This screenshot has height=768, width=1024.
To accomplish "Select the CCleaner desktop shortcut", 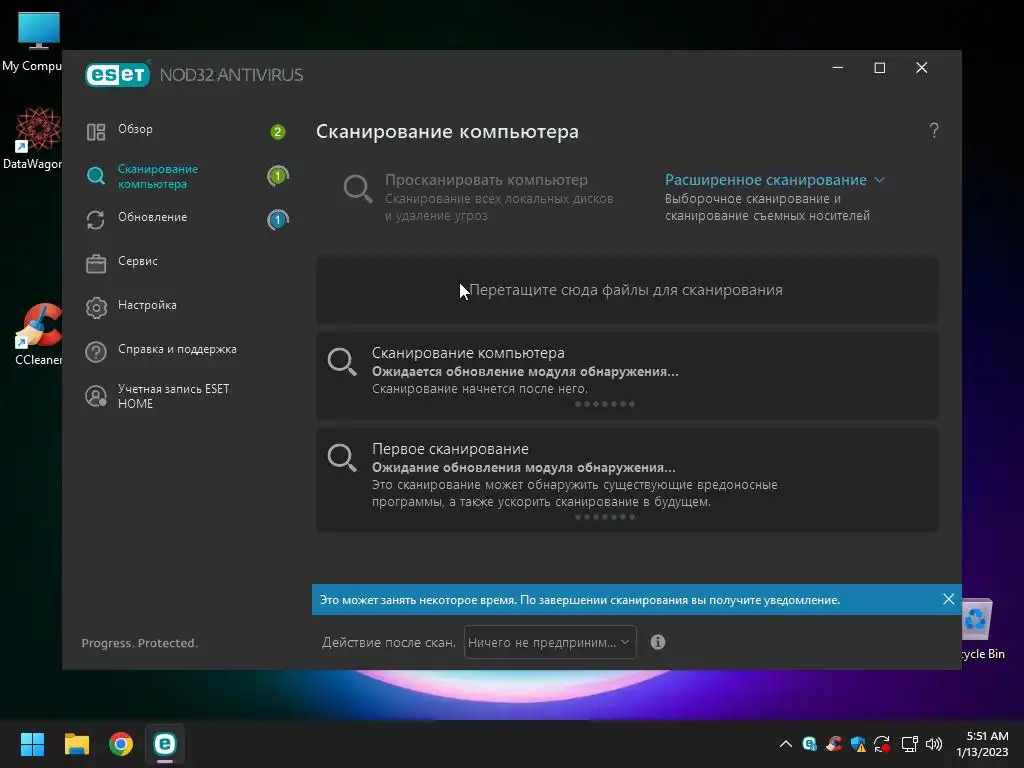I will click(38, 334).
